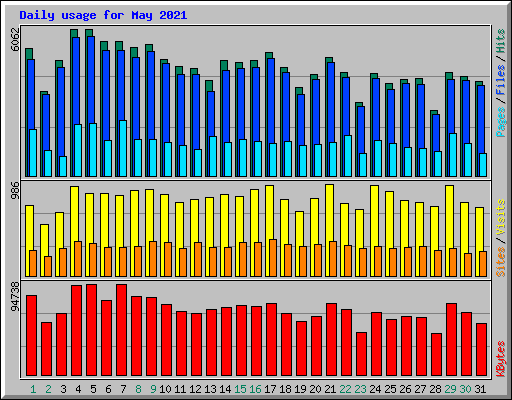Image resolution: width=512 pixels, height=400 pixels.
Task: Click day label 16 on x-axis
Action: (255, 389)
